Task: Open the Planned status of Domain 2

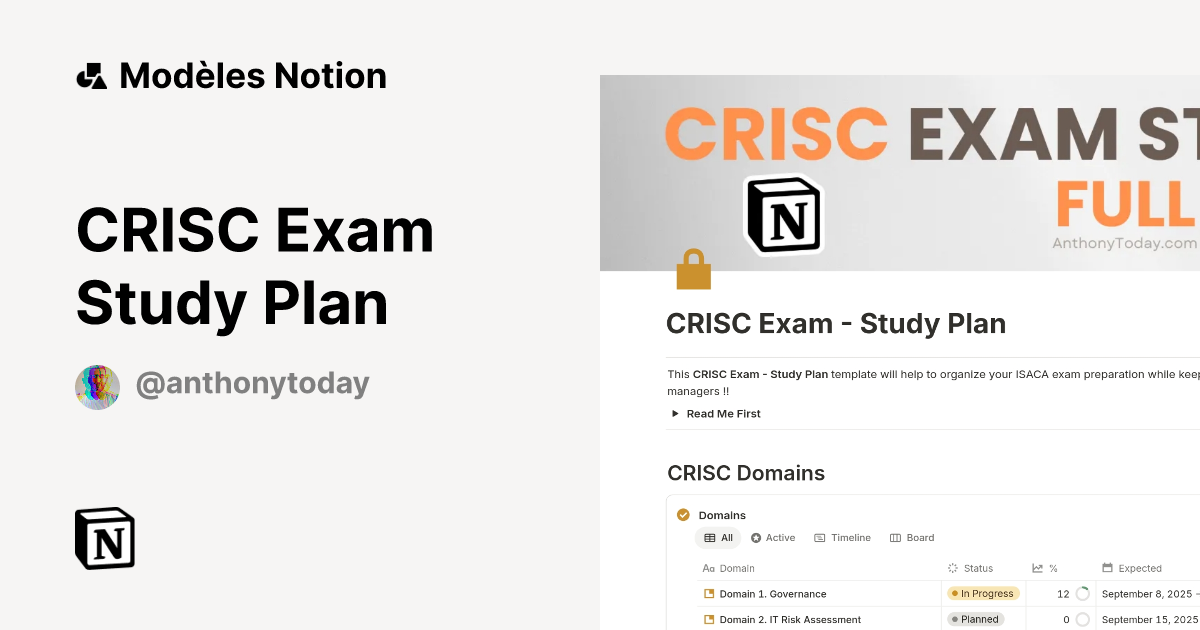Action: pos(975,620)
